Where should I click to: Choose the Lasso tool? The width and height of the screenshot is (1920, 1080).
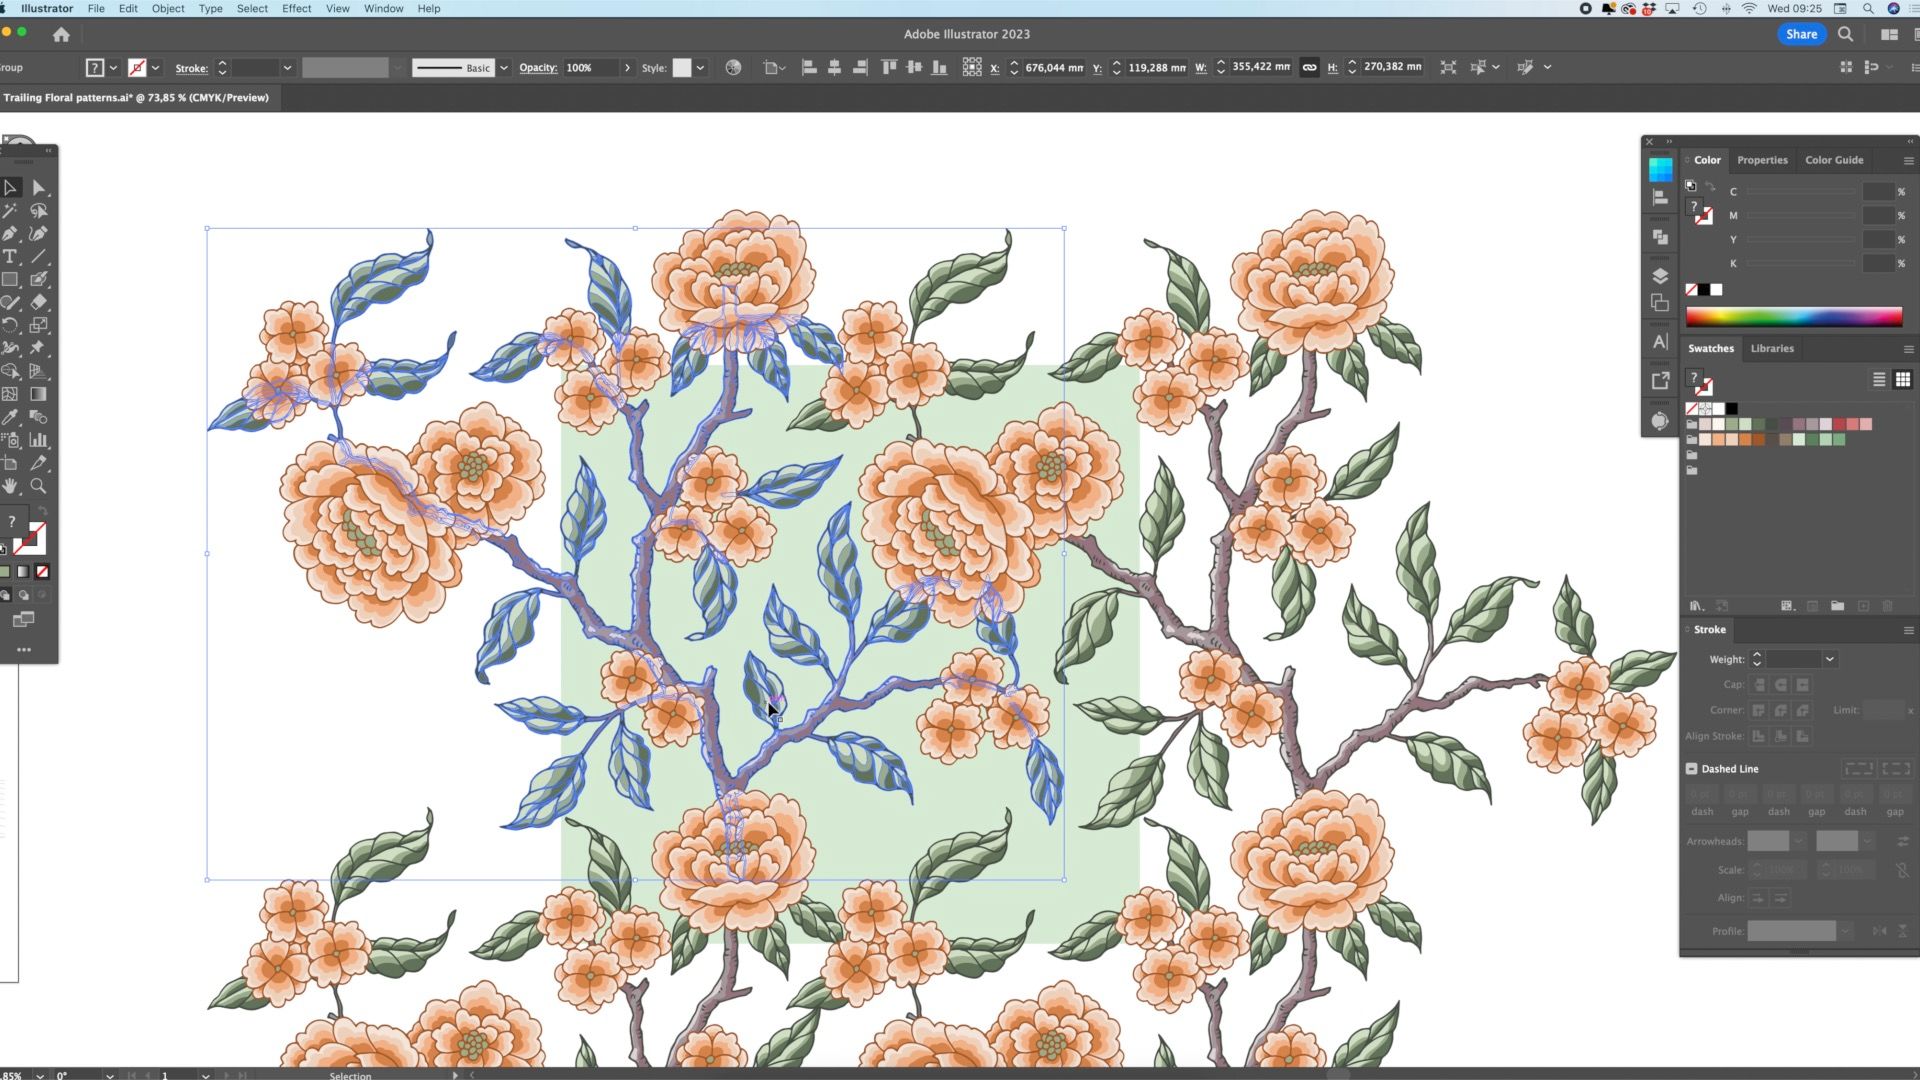point(38,211)
